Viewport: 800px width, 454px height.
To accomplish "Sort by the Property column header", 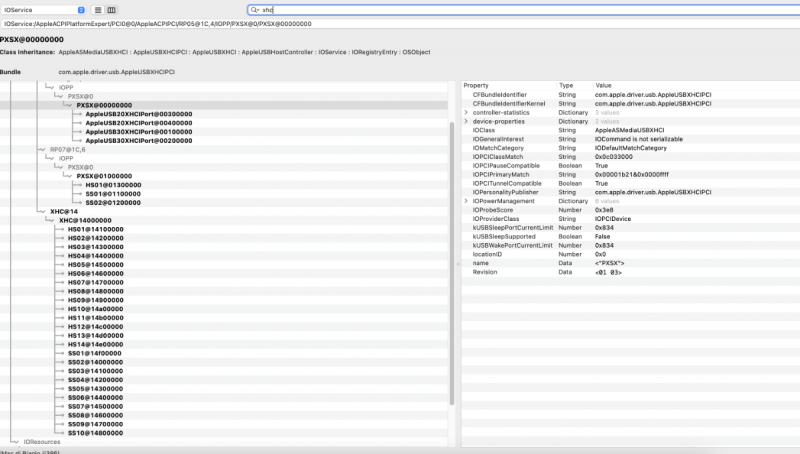I will coord(476,86).
